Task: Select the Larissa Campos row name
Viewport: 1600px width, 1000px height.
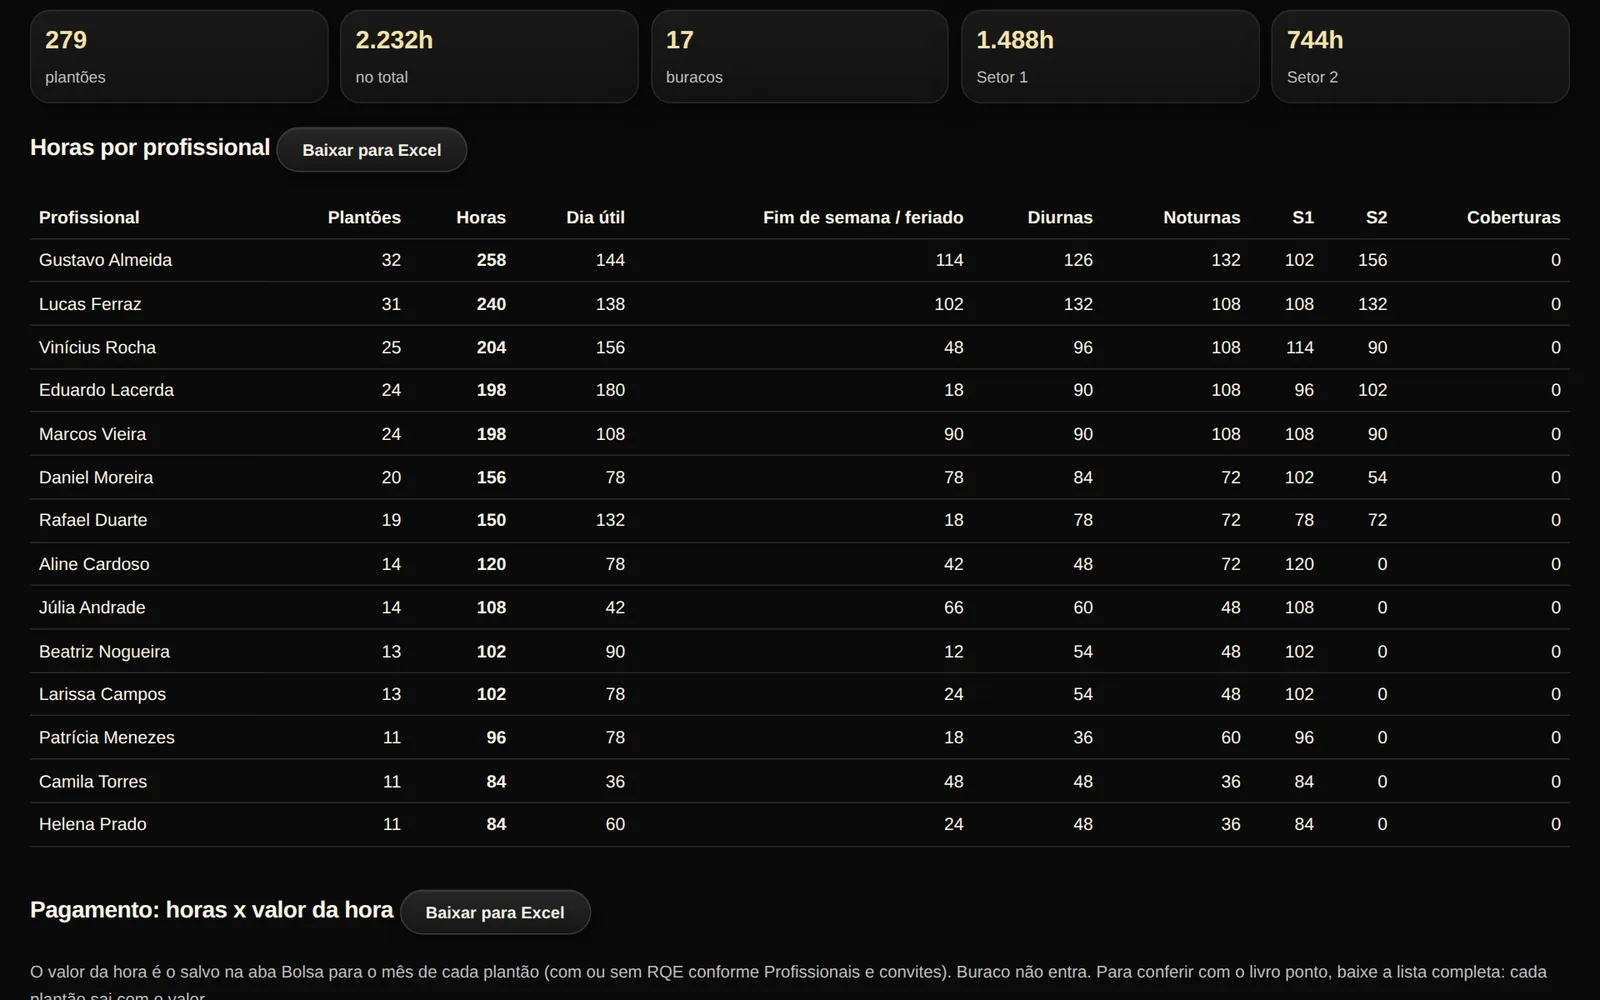Action: click(x=102, y=694)
